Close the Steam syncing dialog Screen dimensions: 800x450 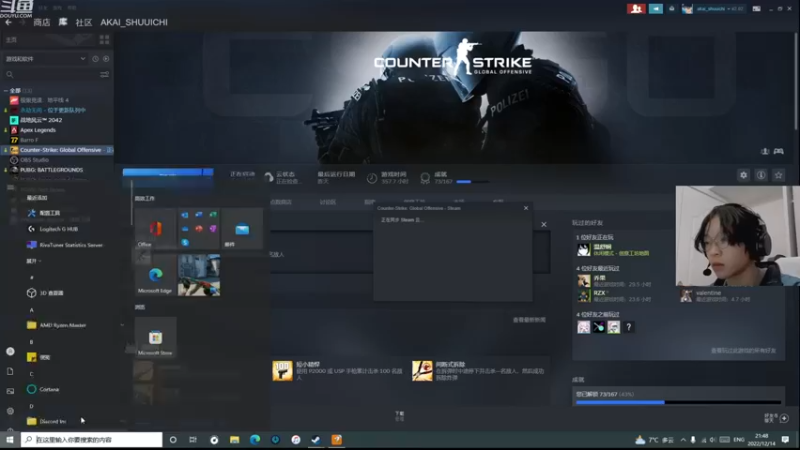click(x=526, y=208)
